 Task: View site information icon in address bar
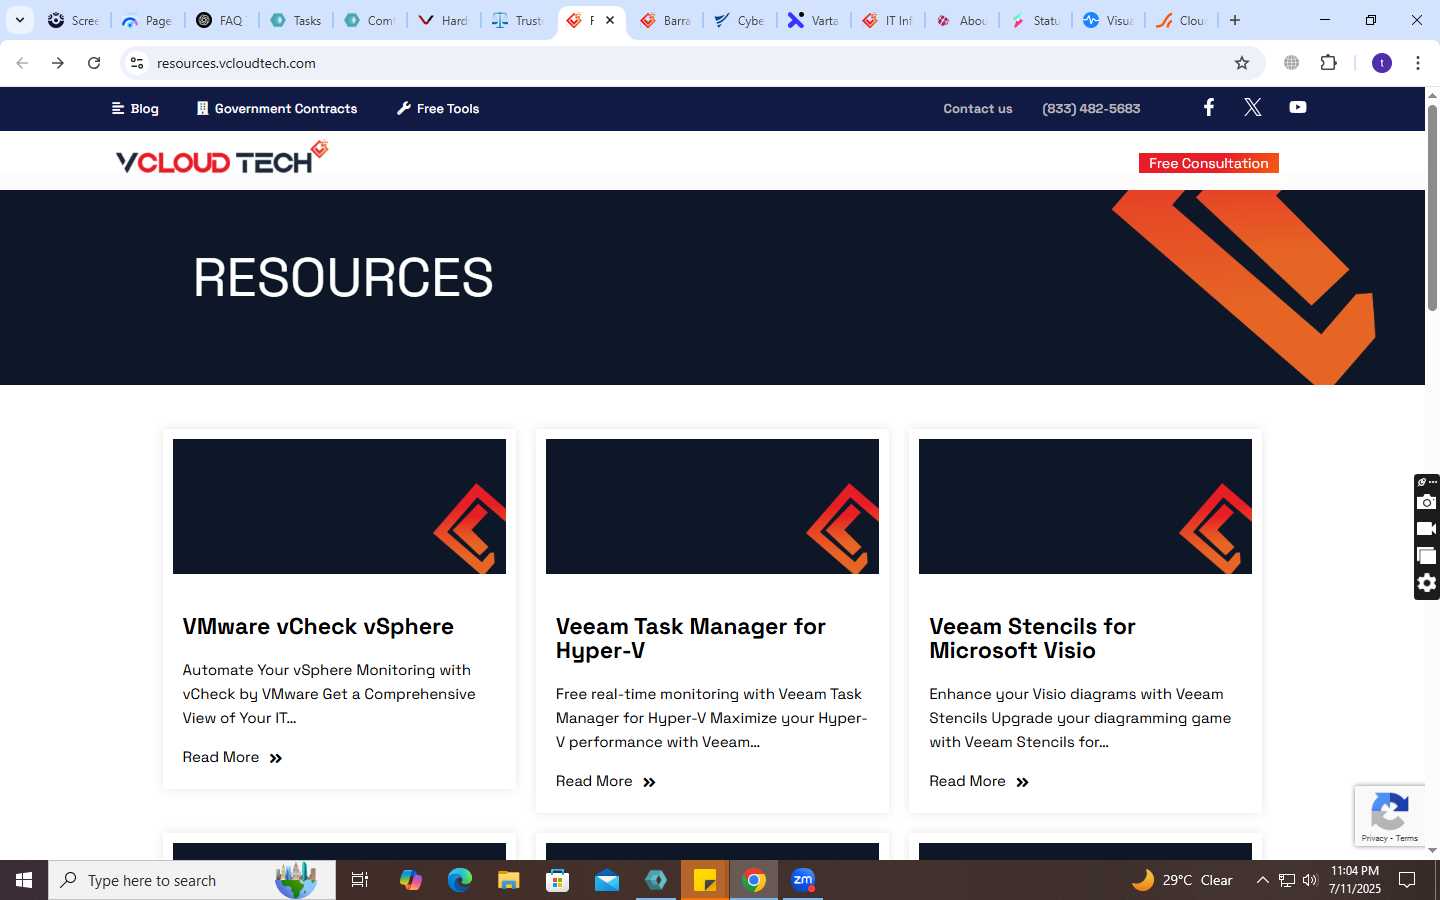coord(137,63)
